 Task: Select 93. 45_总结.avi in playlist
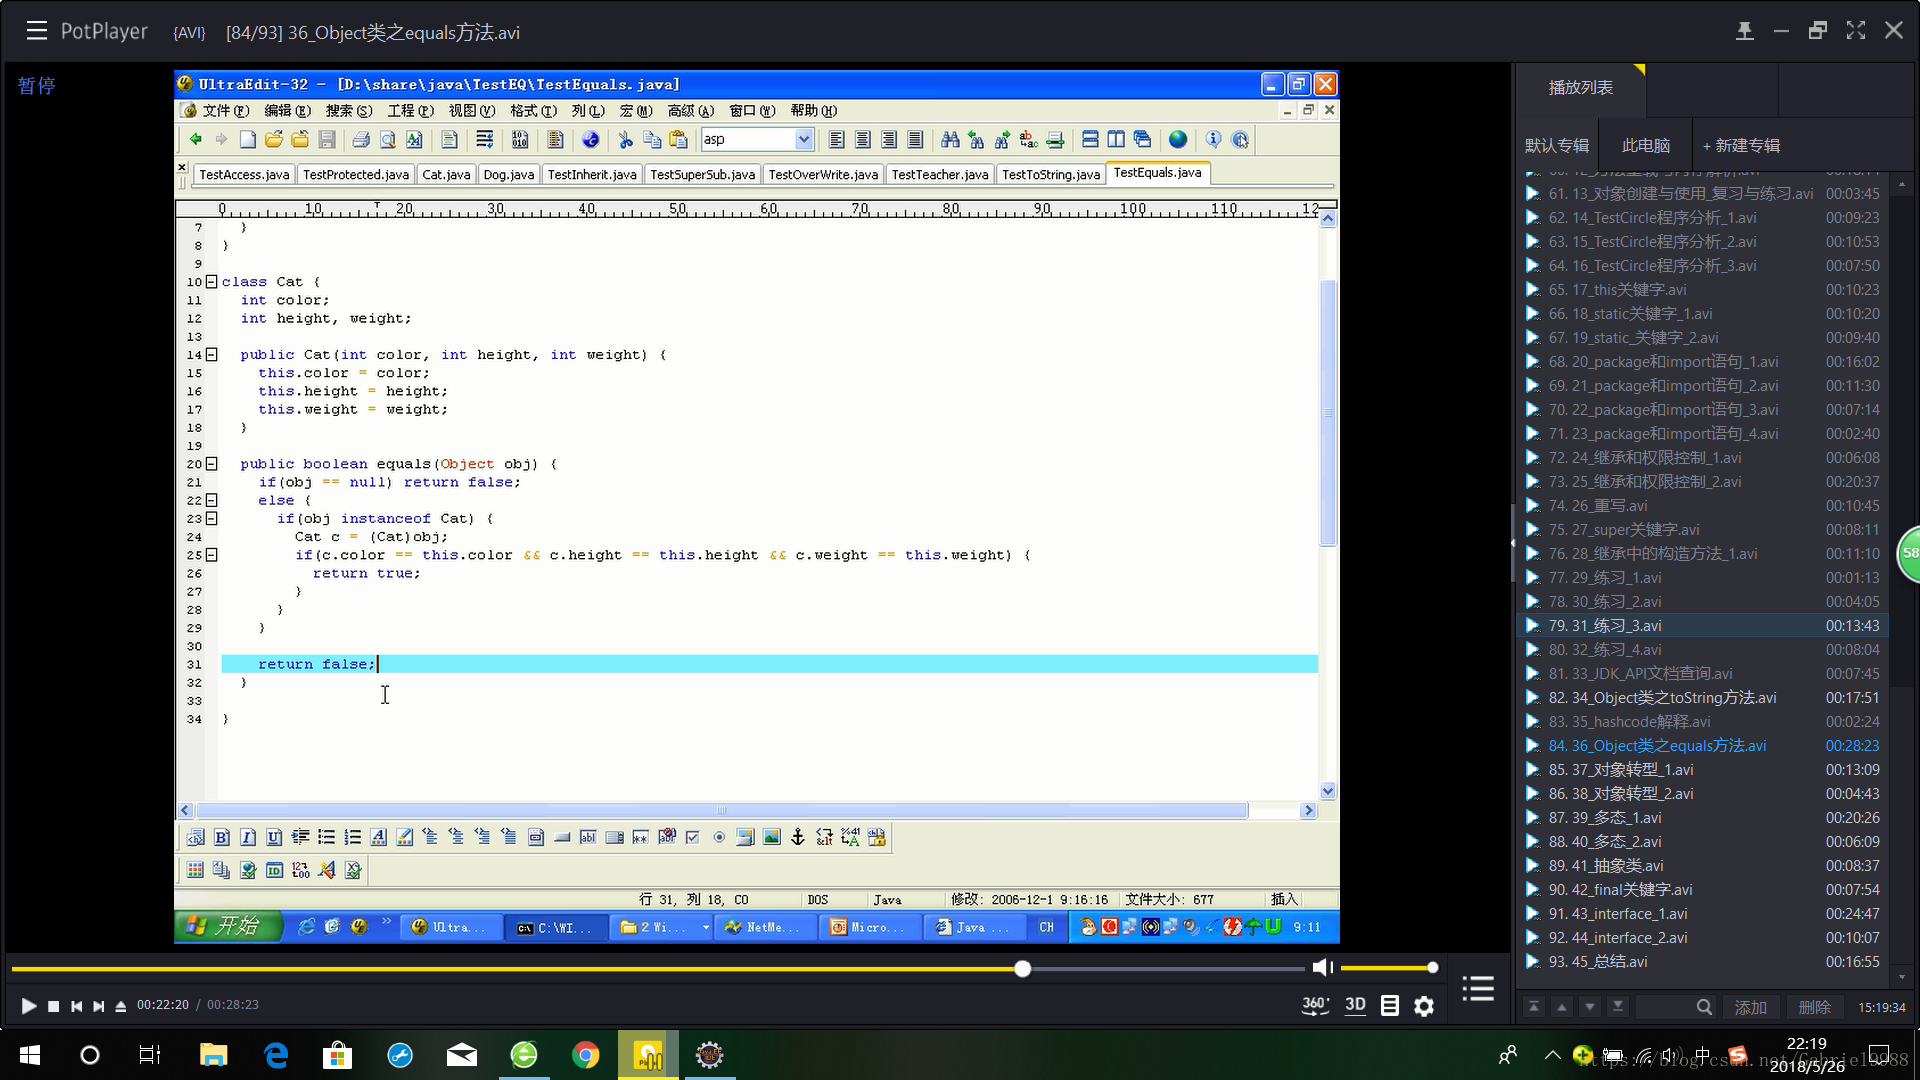click(1701, 962)
